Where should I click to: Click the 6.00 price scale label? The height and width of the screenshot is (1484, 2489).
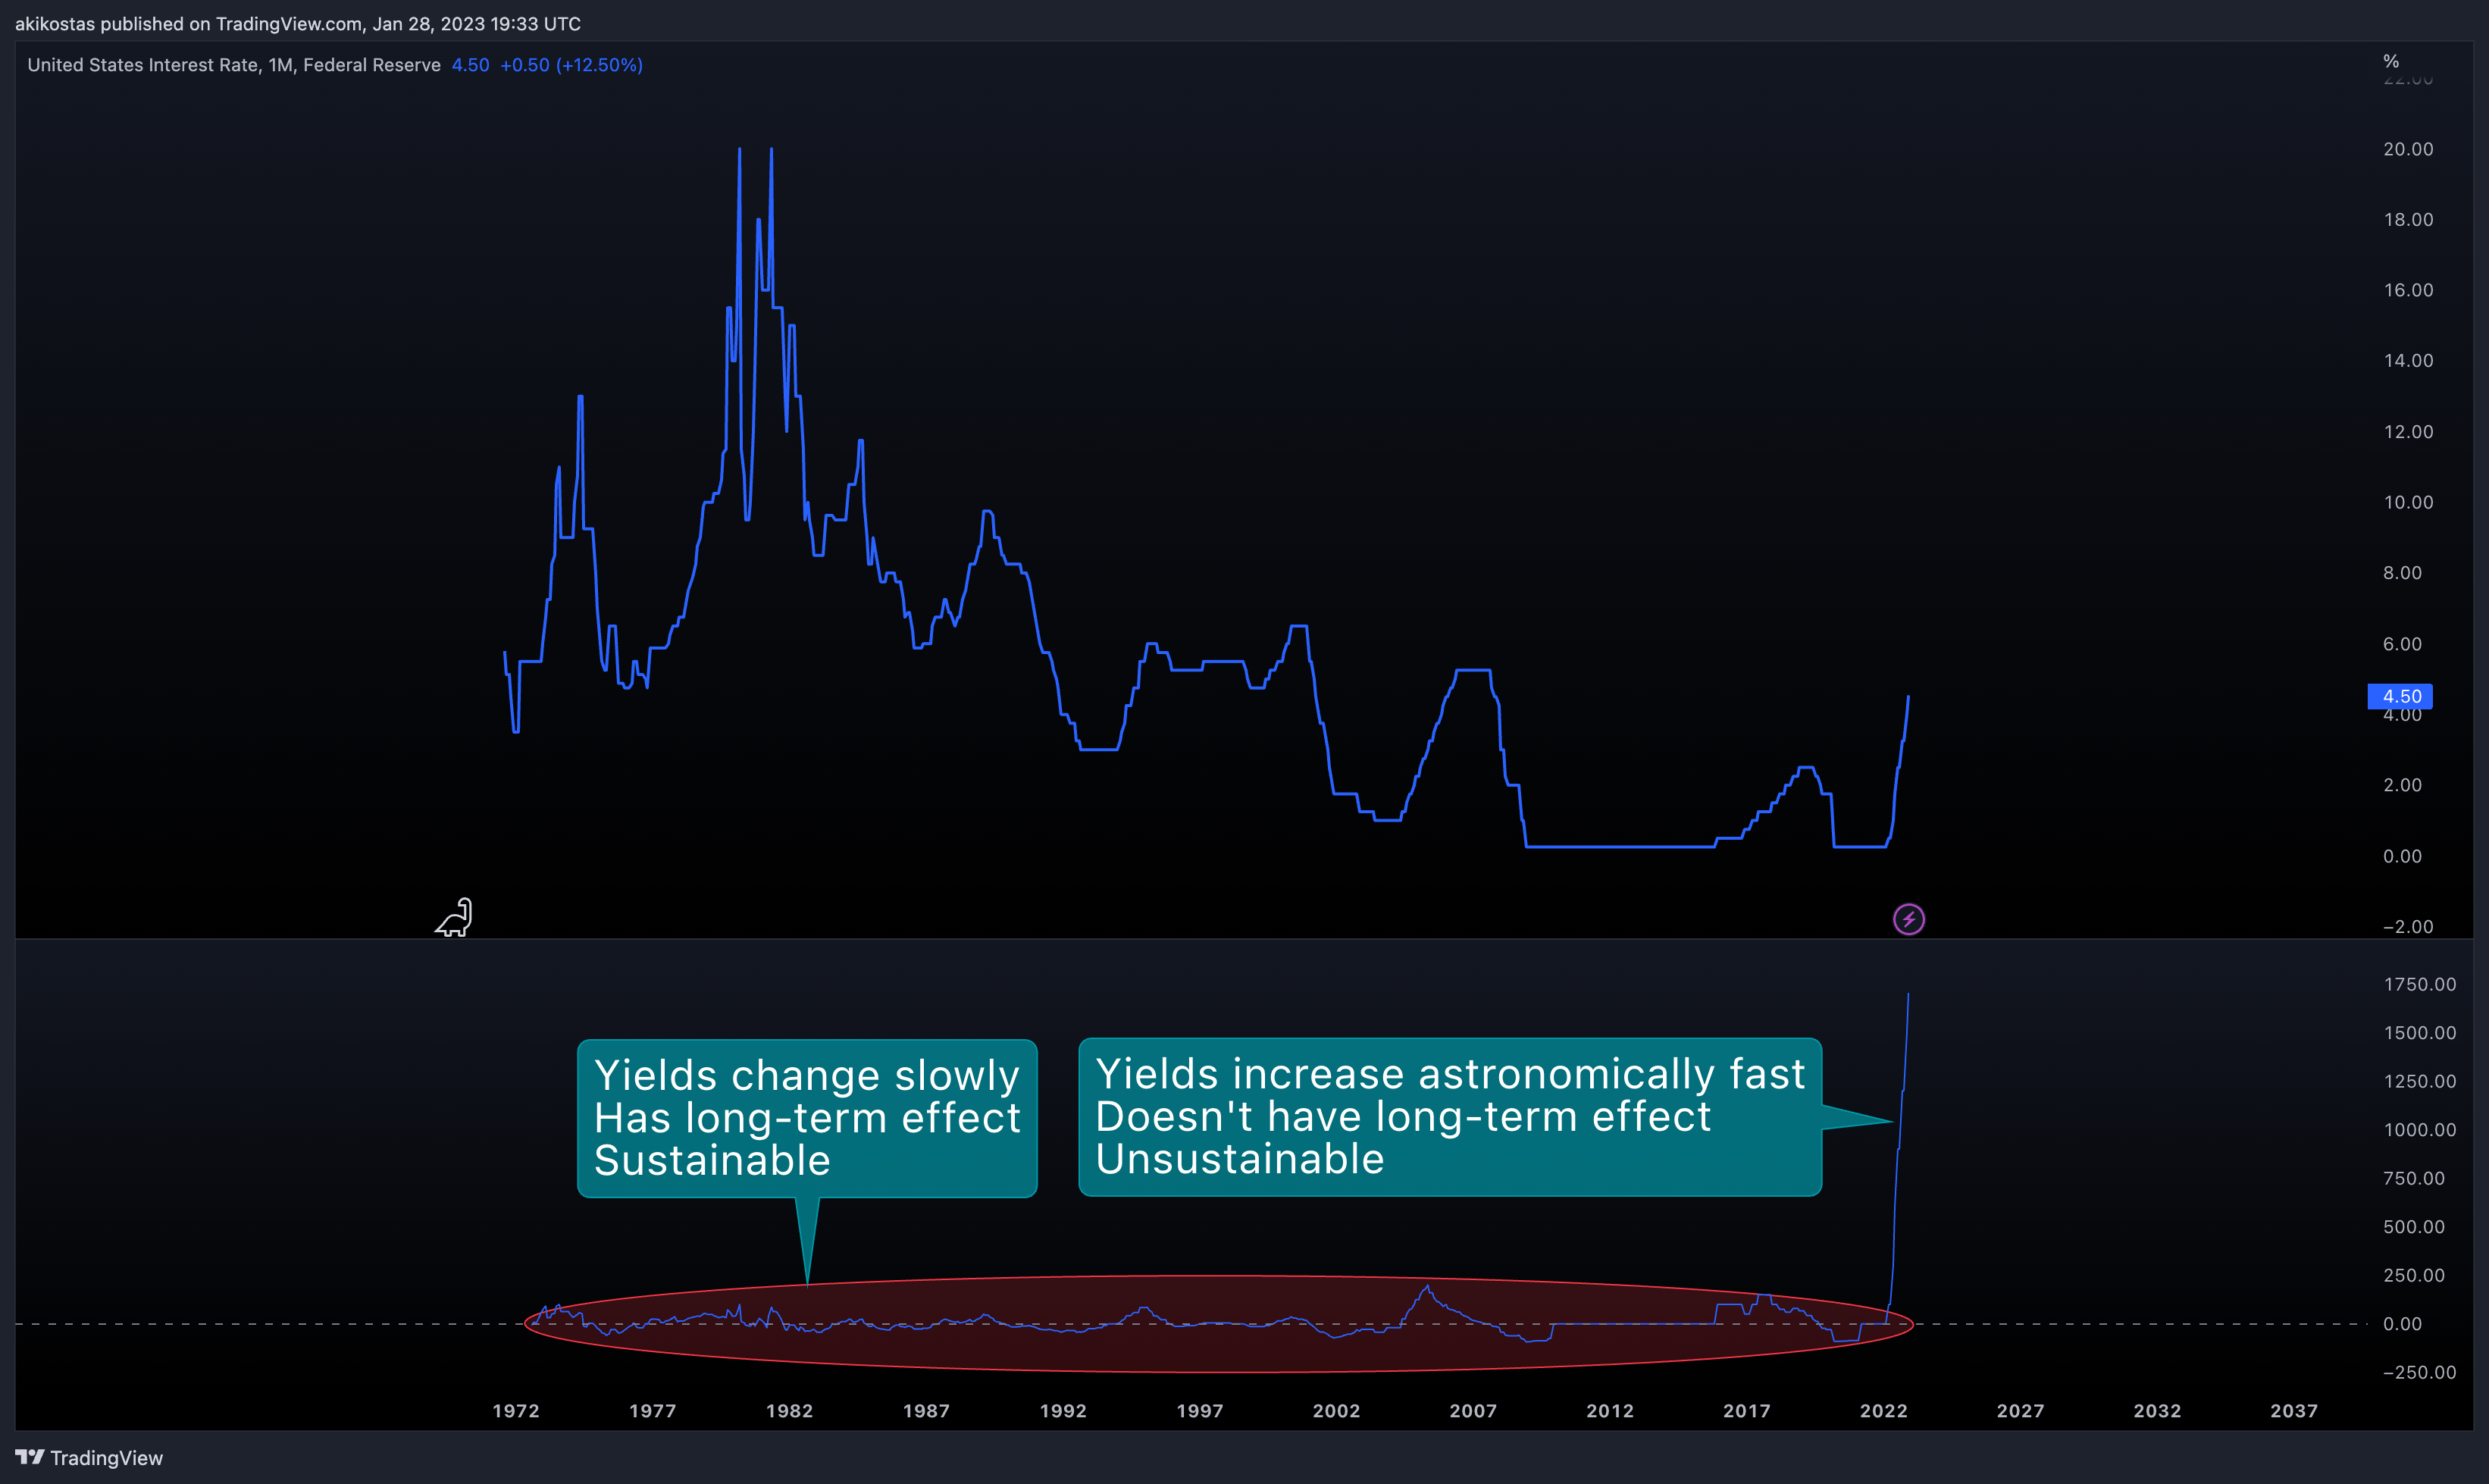click(x=2402, y=644)
